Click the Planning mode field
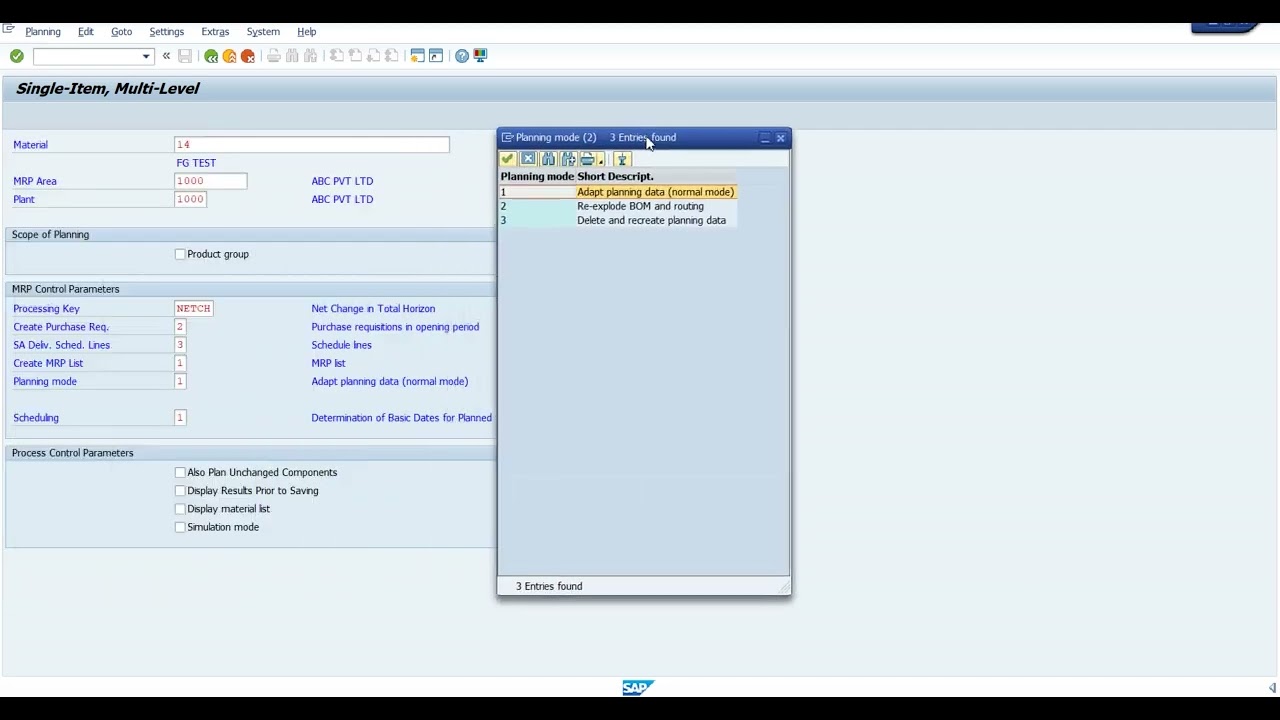Image resolution: width=1280 pixels, height=720 pixels. pyautogui.click(x=180, y=381)
